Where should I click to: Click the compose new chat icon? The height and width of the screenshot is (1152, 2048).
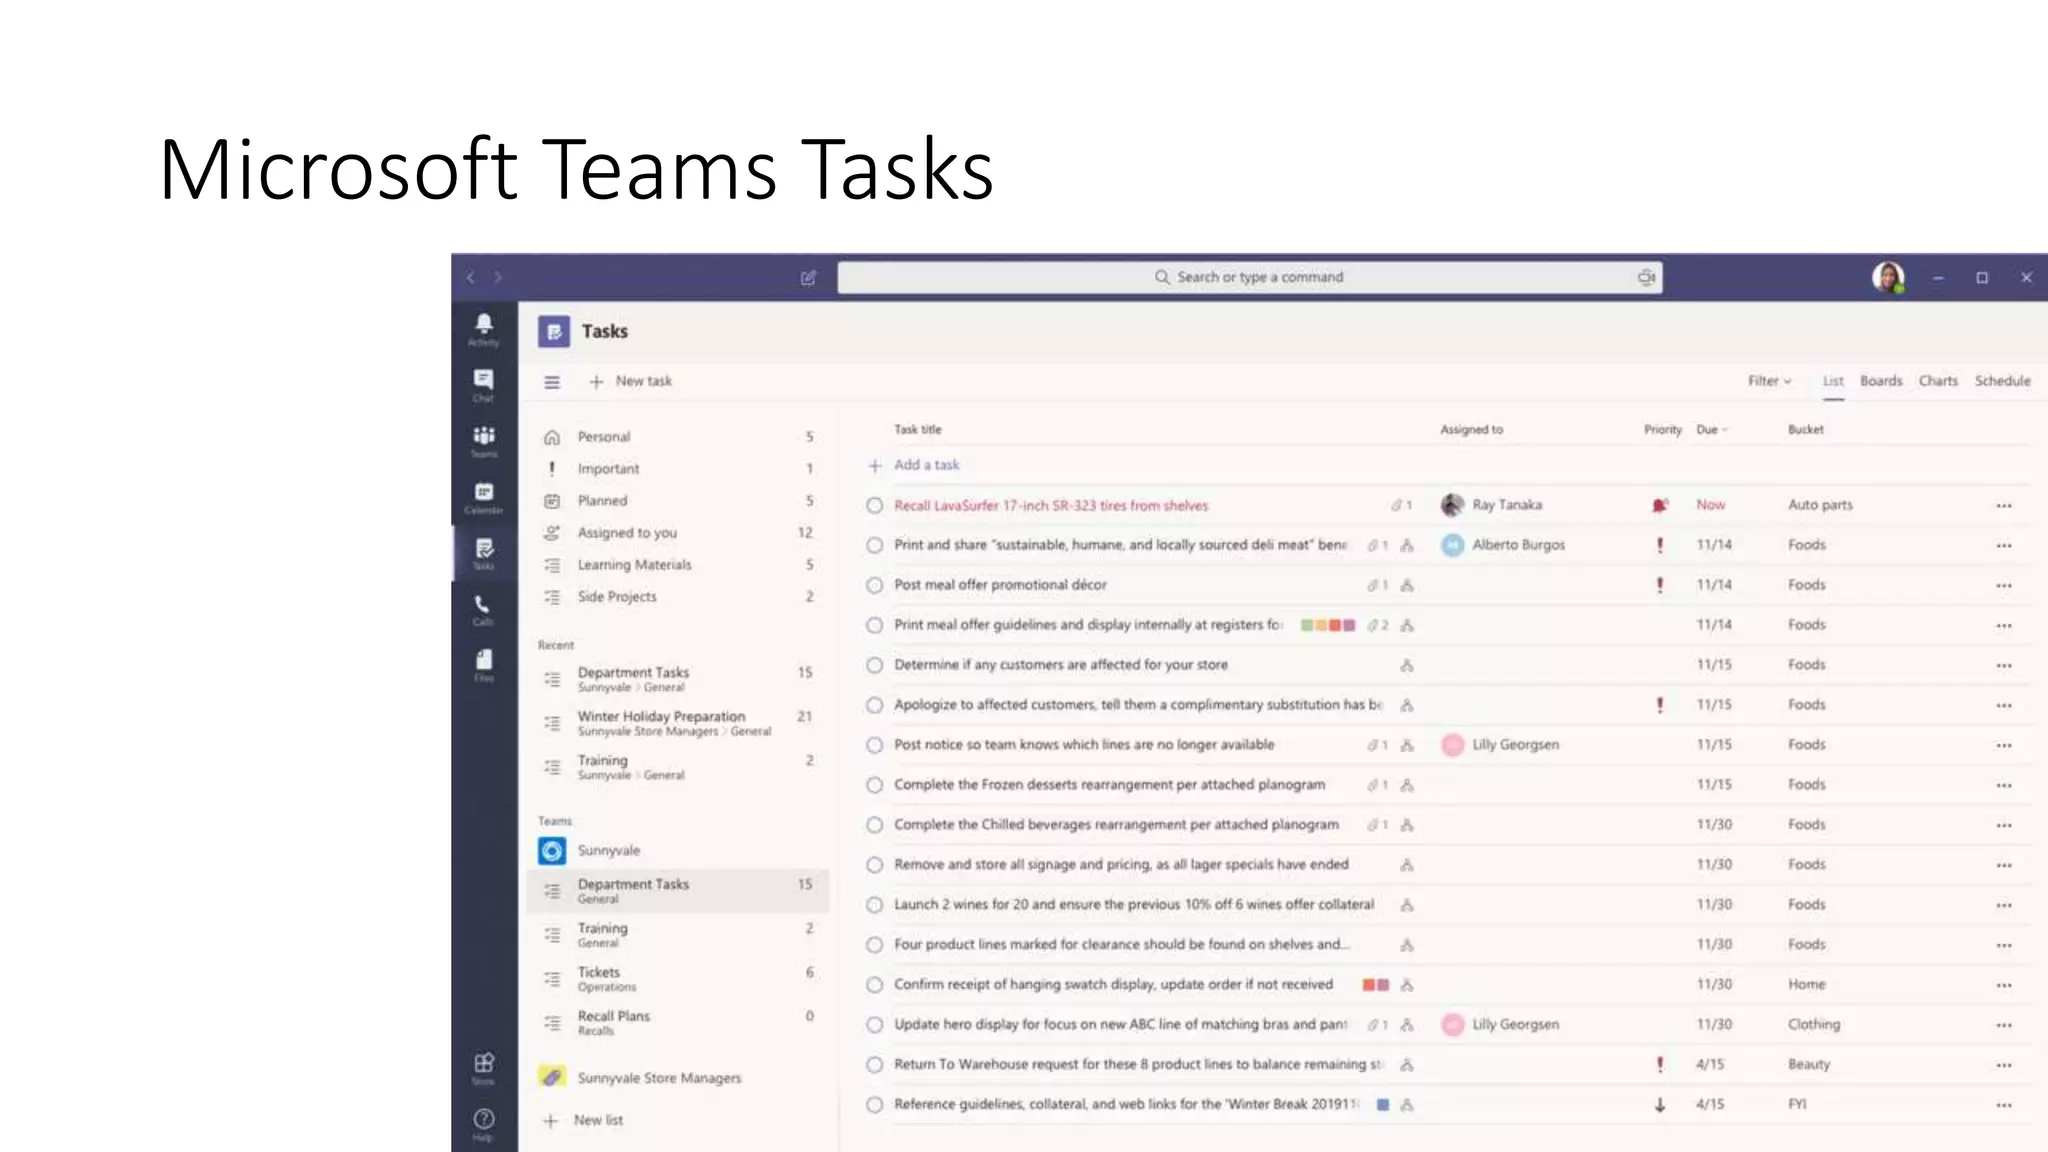pos(808,278)
